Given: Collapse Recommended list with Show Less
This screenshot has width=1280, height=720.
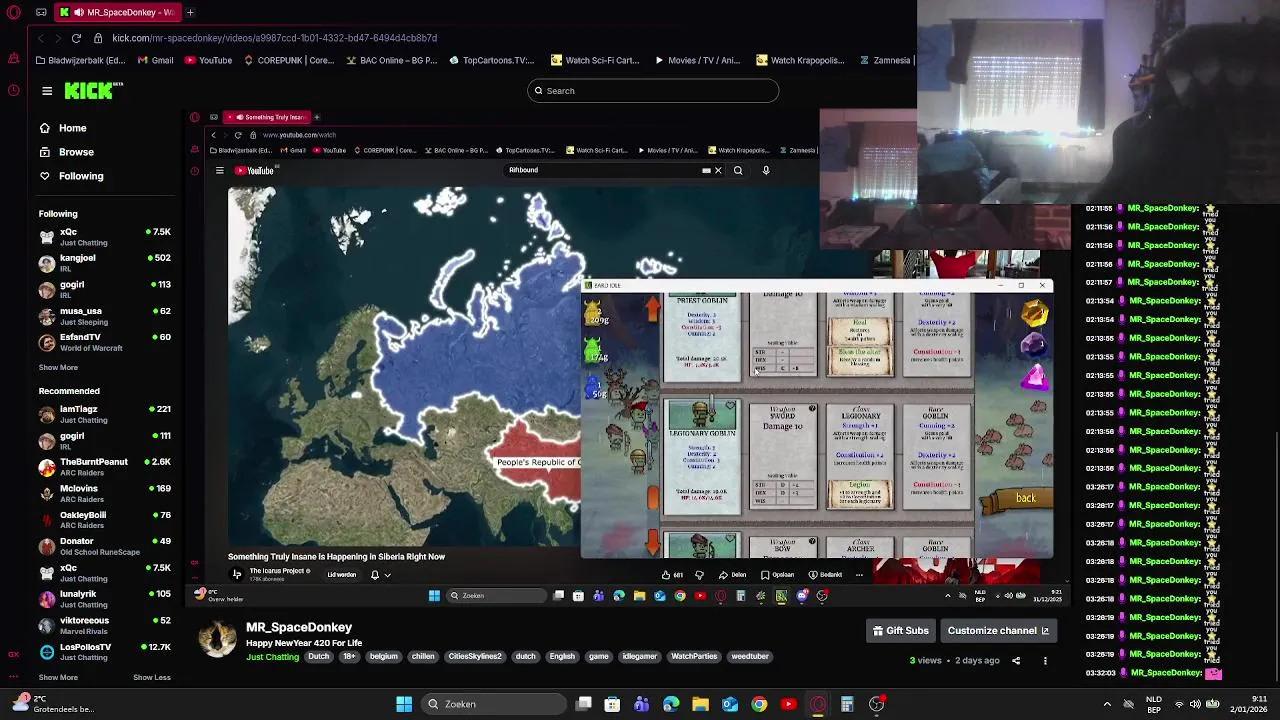Looking at the screenshot, I should pos(152,677).
